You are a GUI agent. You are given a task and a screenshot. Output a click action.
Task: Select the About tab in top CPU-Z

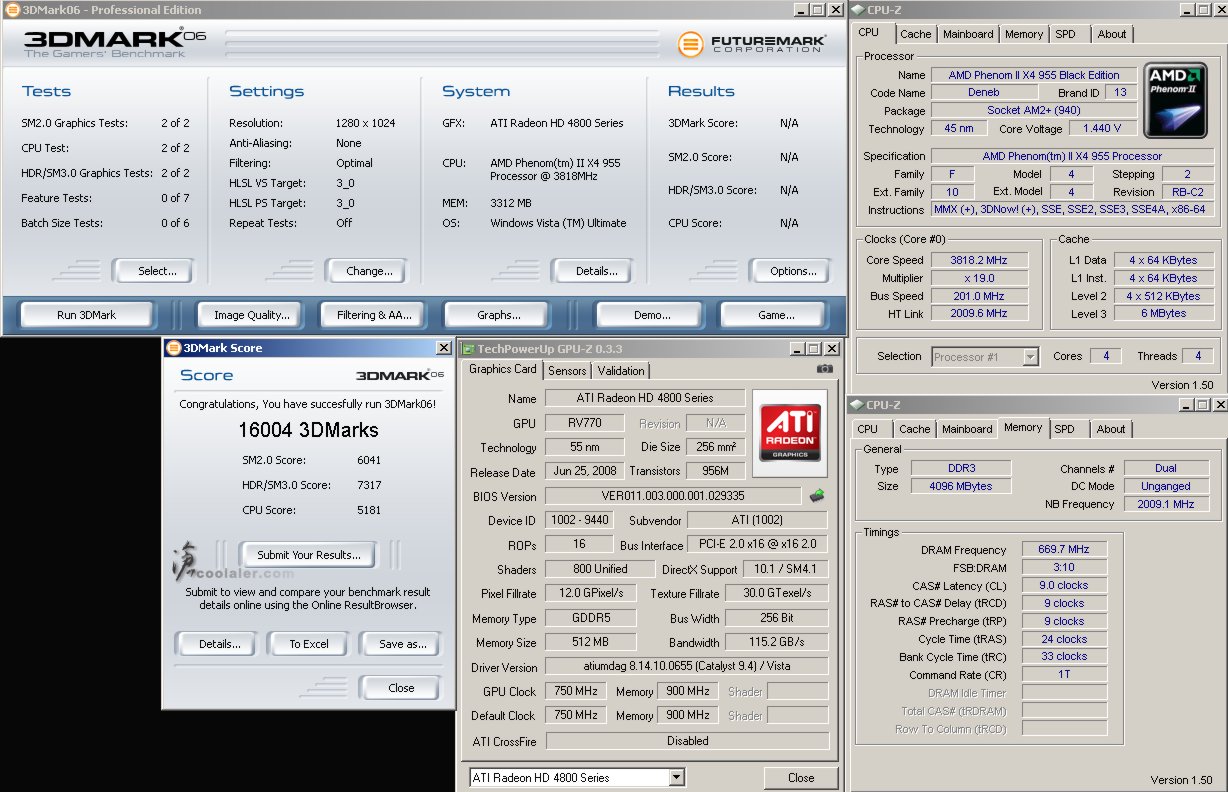pyautogui.click(x=1112, y=34)
